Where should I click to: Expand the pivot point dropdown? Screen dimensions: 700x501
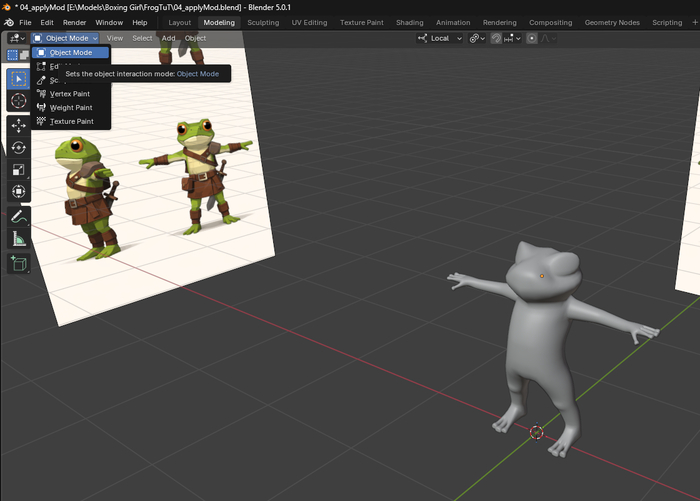tap(477, 38)
